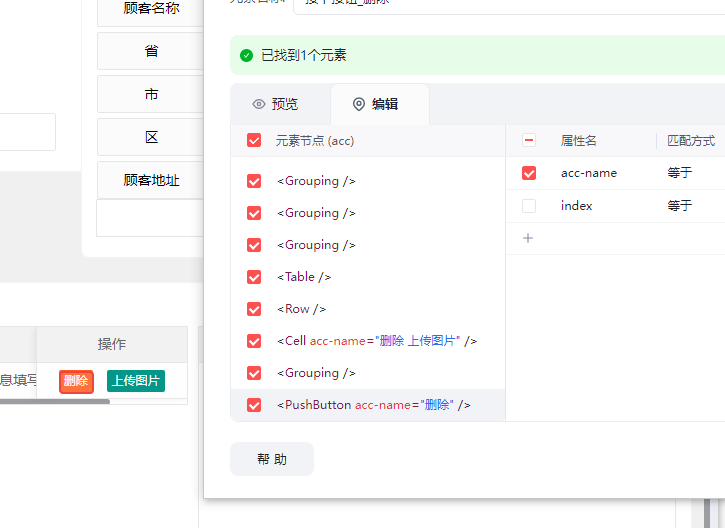Screen dimensions: 725x528
Task: Select the first <Grouping /> node row
Action: click(368, 181)
